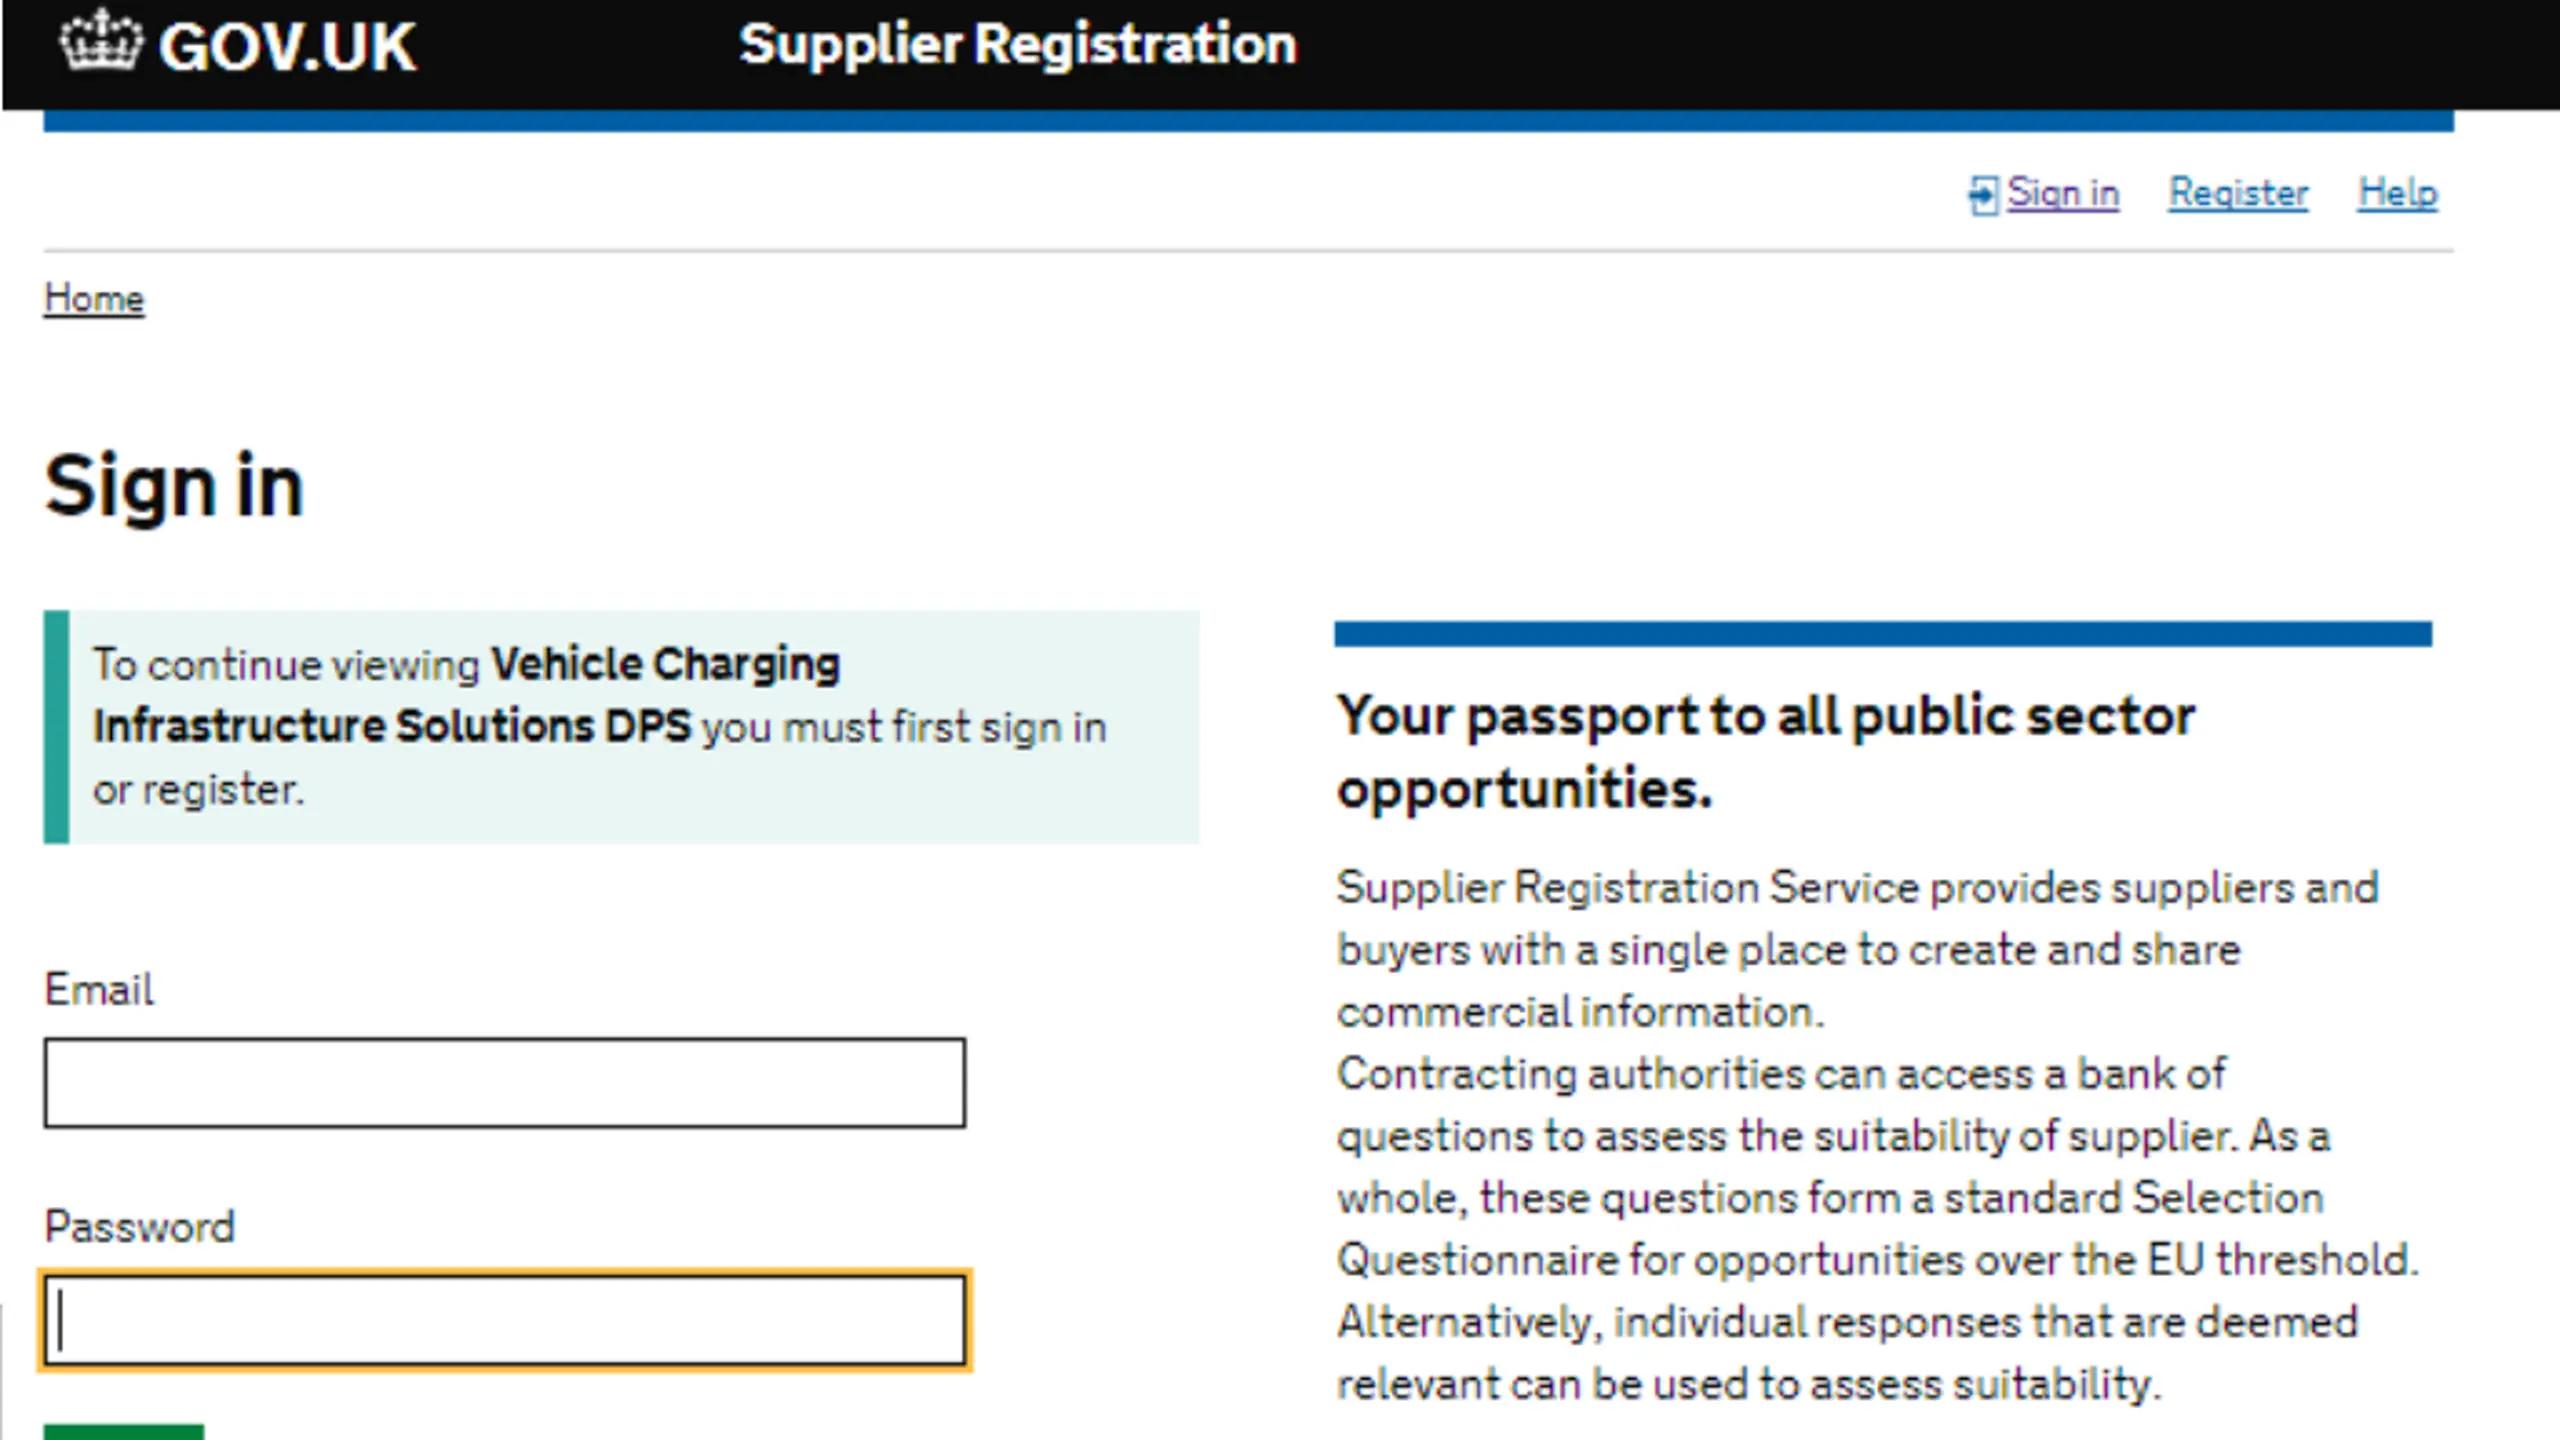
Task: Go to the Home breadcrumb link
Action: pyautogui.click(x=94, y=299)
